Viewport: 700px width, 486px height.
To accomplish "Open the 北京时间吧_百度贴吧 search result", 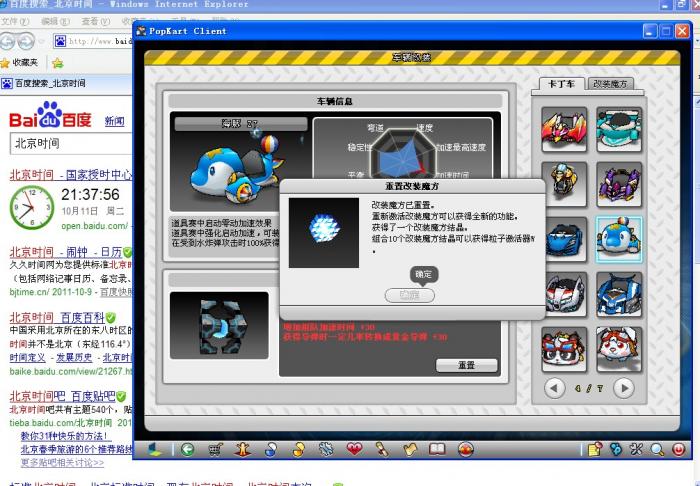I will [62, 396].
